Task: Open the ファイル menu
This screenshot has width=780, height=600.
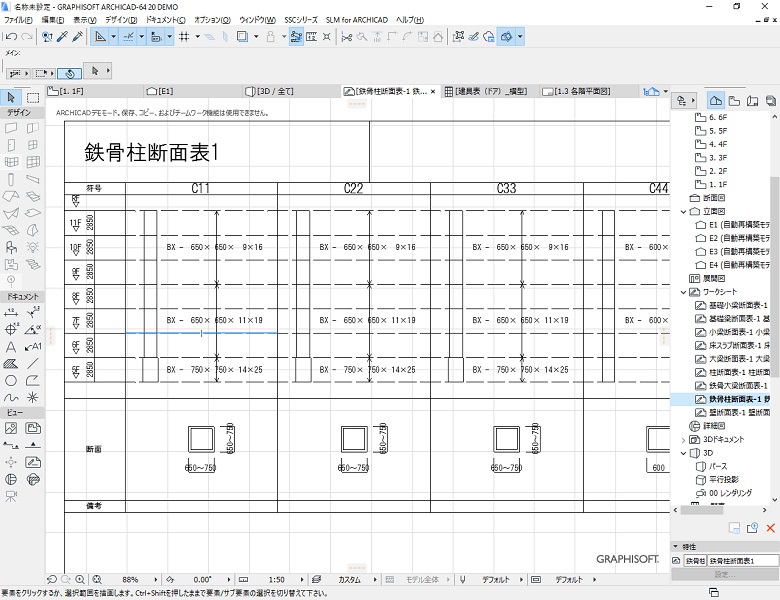Action: click(x=18, y=20)
